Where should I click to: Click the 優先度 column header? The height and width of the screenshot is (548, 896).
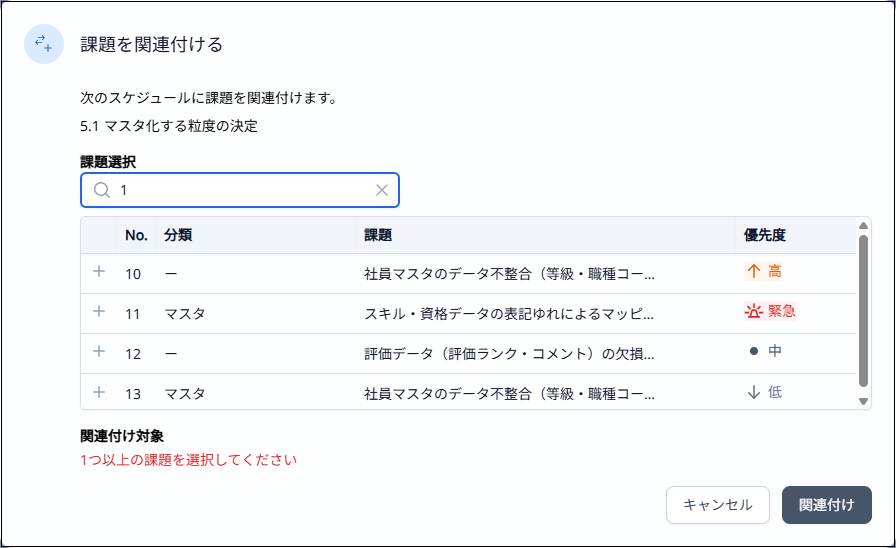pos(765,236)
